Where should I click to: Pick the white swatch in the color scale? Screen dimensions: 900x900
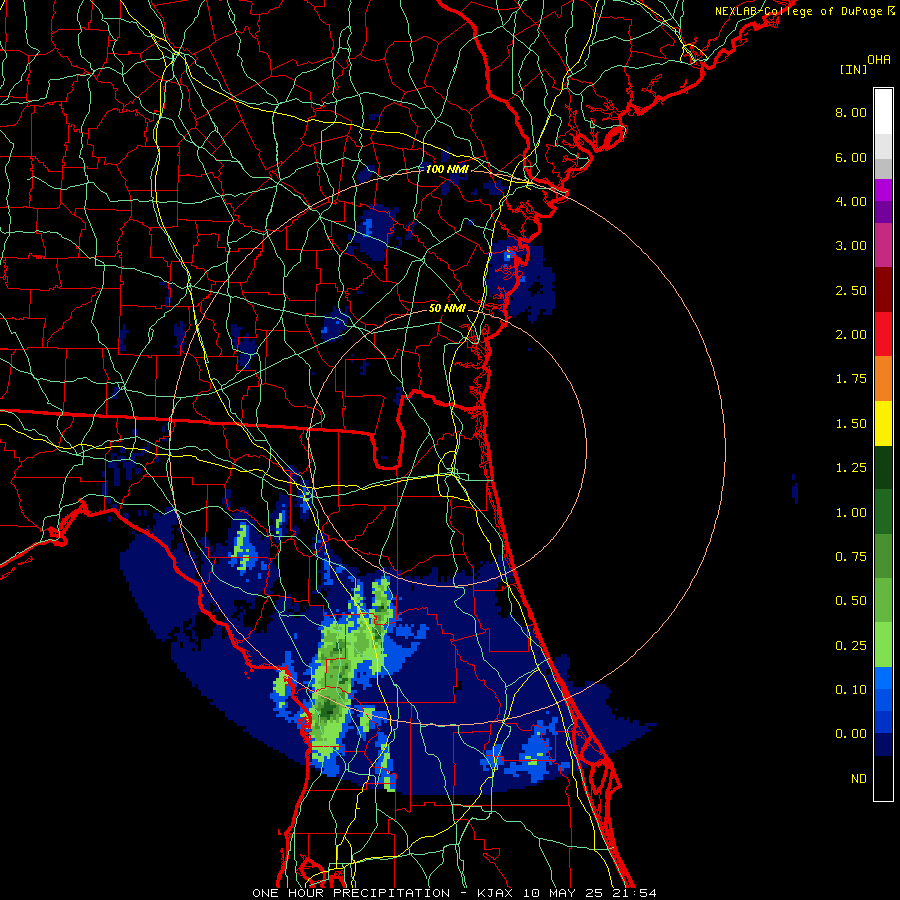[883, 111]
